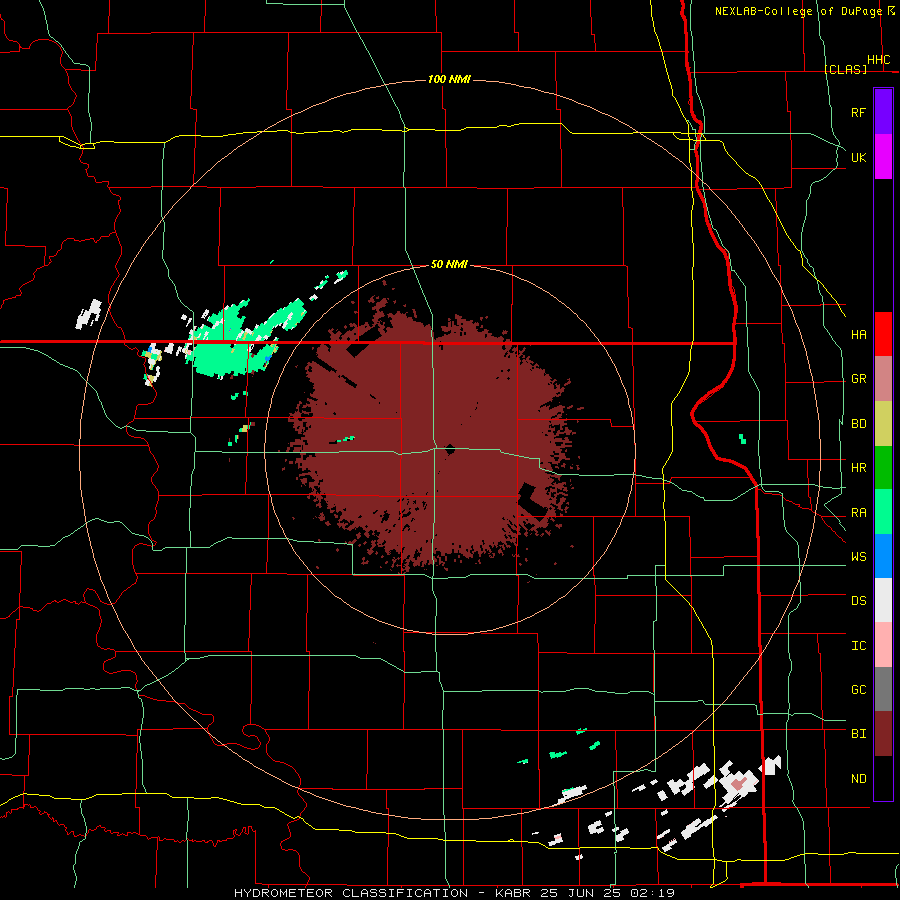The height and width of the screenshot is (900, 900).
Task: Click the magenta UK color swatch
Action: pyautogui.click(x=883, y=157)
